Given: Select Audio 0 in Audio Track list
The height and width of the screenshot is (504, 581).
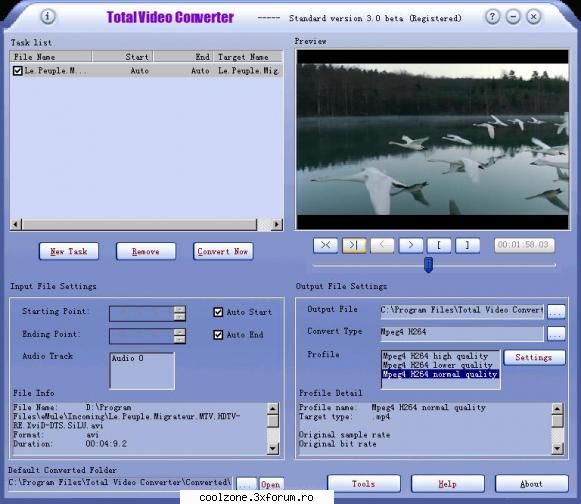Looking at the screenshot, I should click(x=128, y=358).
